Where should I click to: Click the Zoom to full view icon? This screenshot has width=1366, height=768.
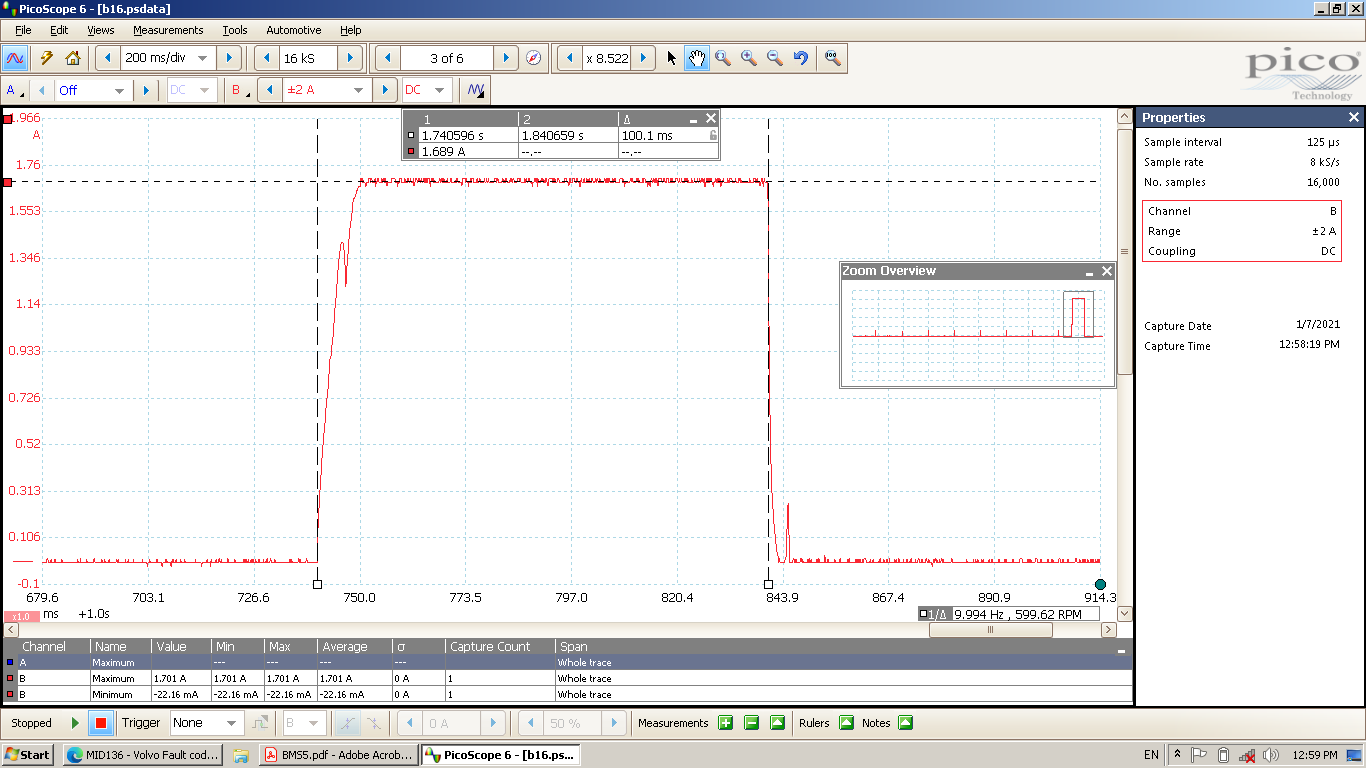click(x=833, y=58)
